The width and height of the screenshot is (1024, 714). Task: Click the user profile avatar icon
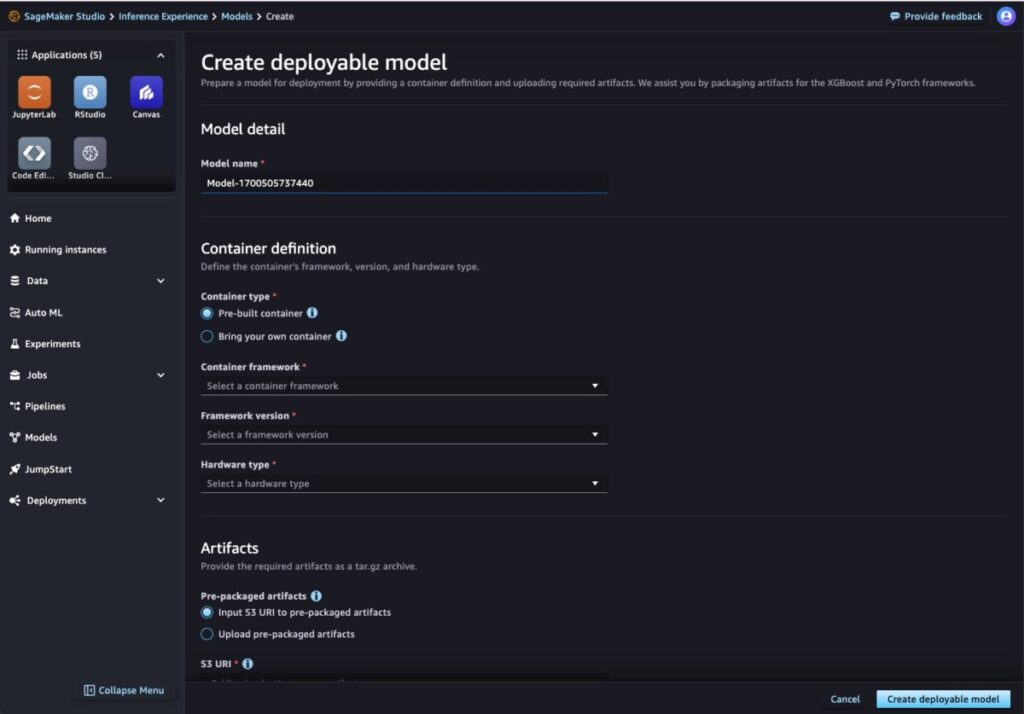[x=1006, y=16]
